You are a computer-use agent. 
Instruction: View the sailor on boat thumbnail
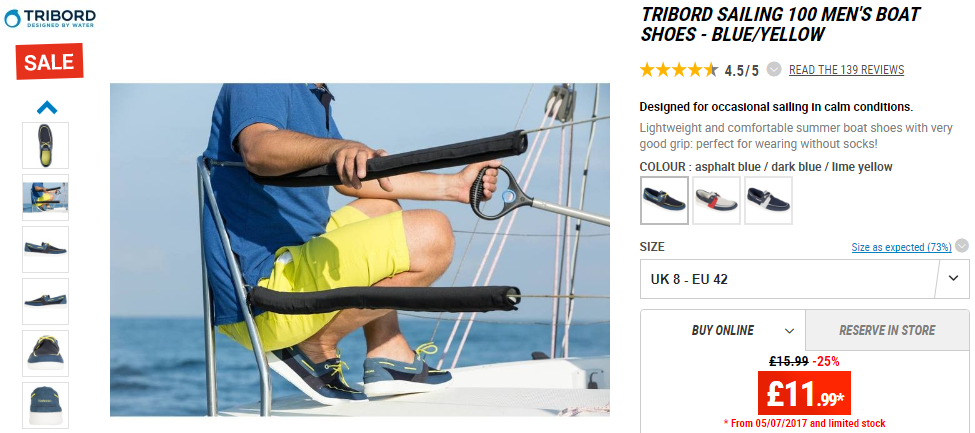(x=45, y=197)
